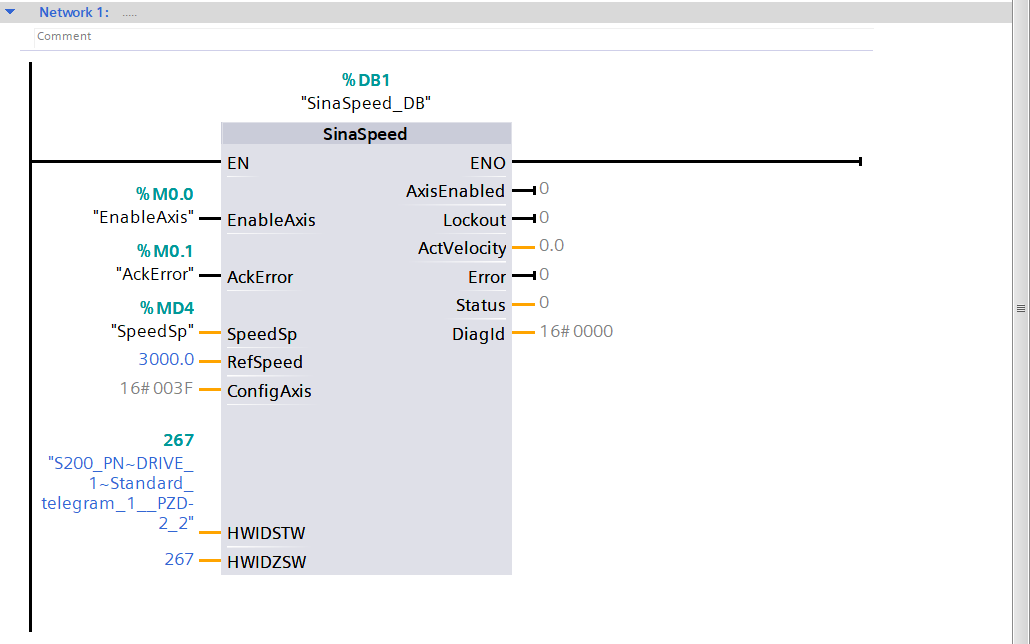Select the %MD4 address
Image resolution: width=1030 pixels, height=644 pixels.
point(167,308)
